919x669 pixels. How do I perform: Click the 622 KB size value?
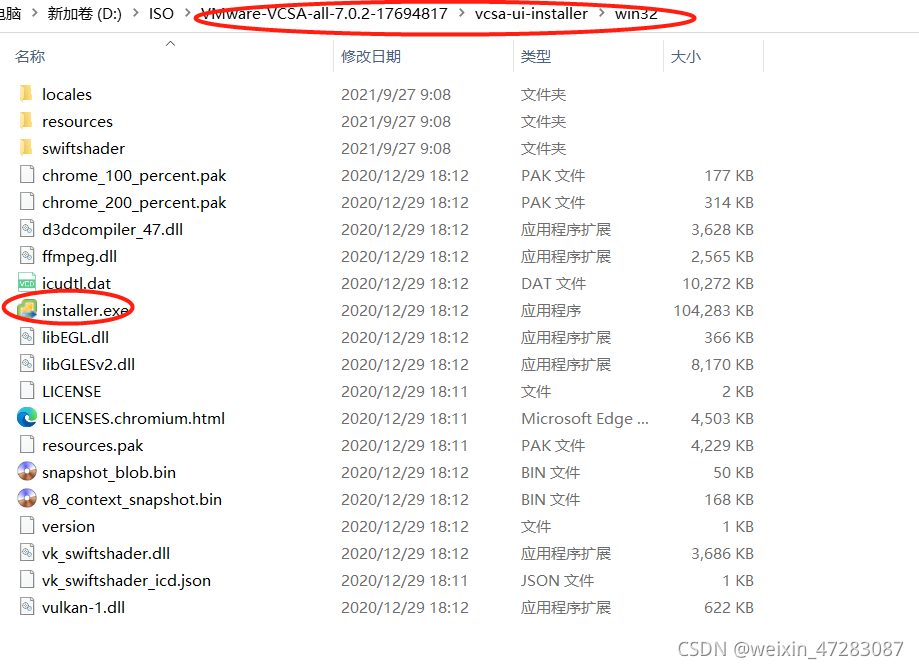pyautogui.click(x=729, y=607)
